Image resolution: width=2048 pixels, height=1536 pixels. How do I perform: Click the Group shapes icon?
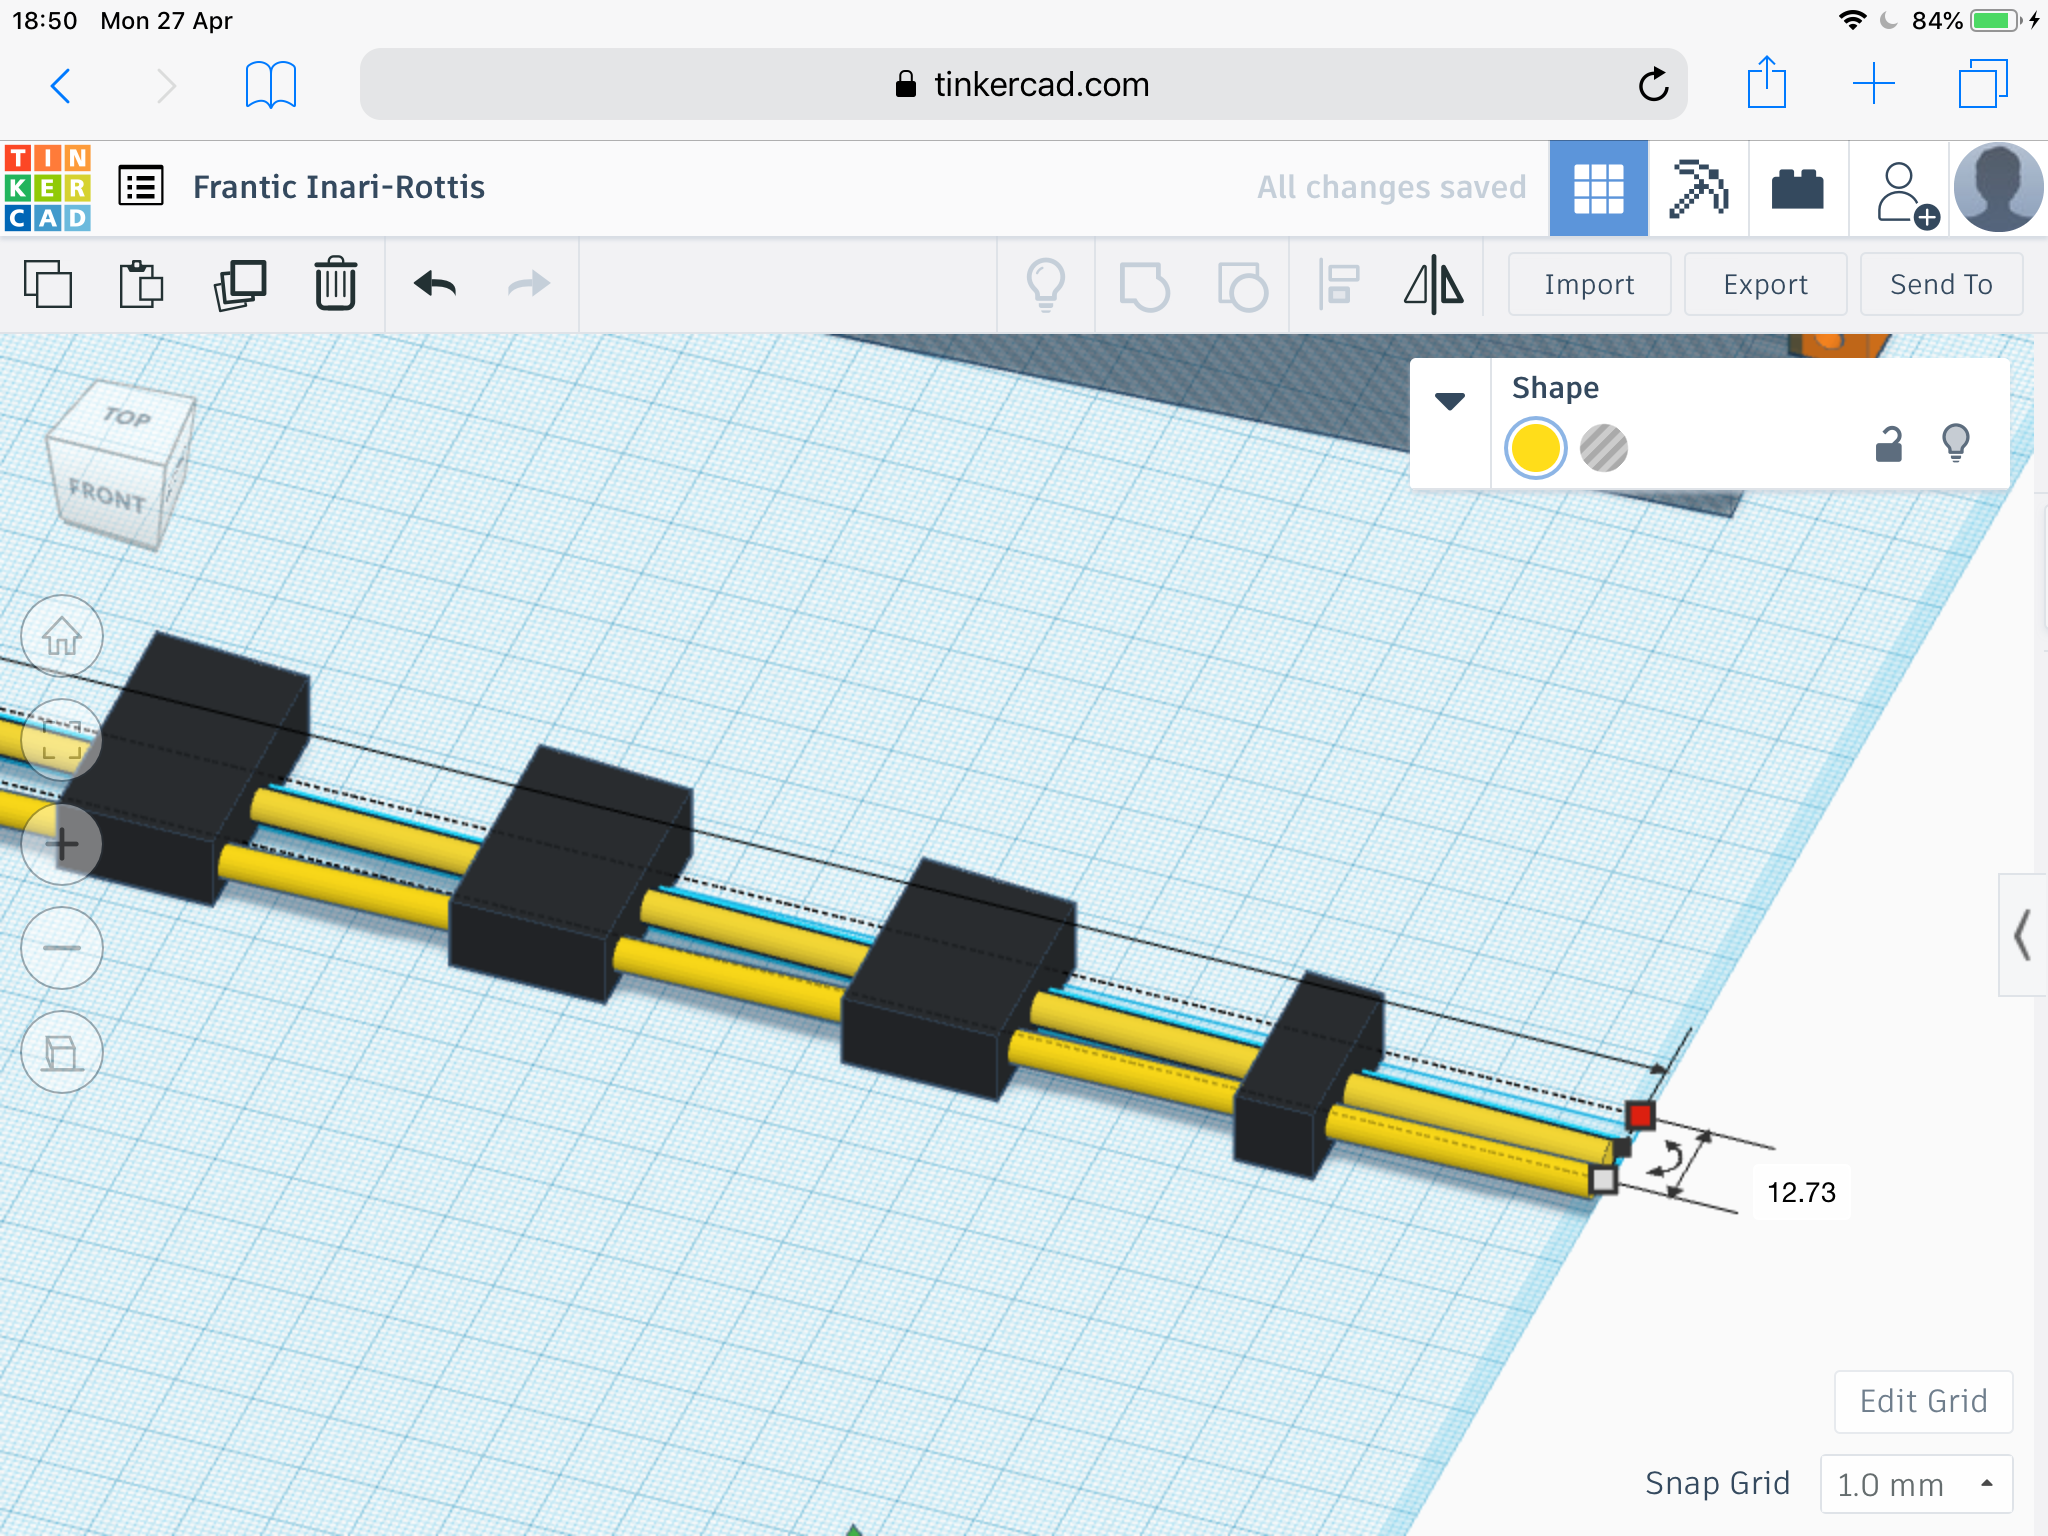pos(1144,285)
